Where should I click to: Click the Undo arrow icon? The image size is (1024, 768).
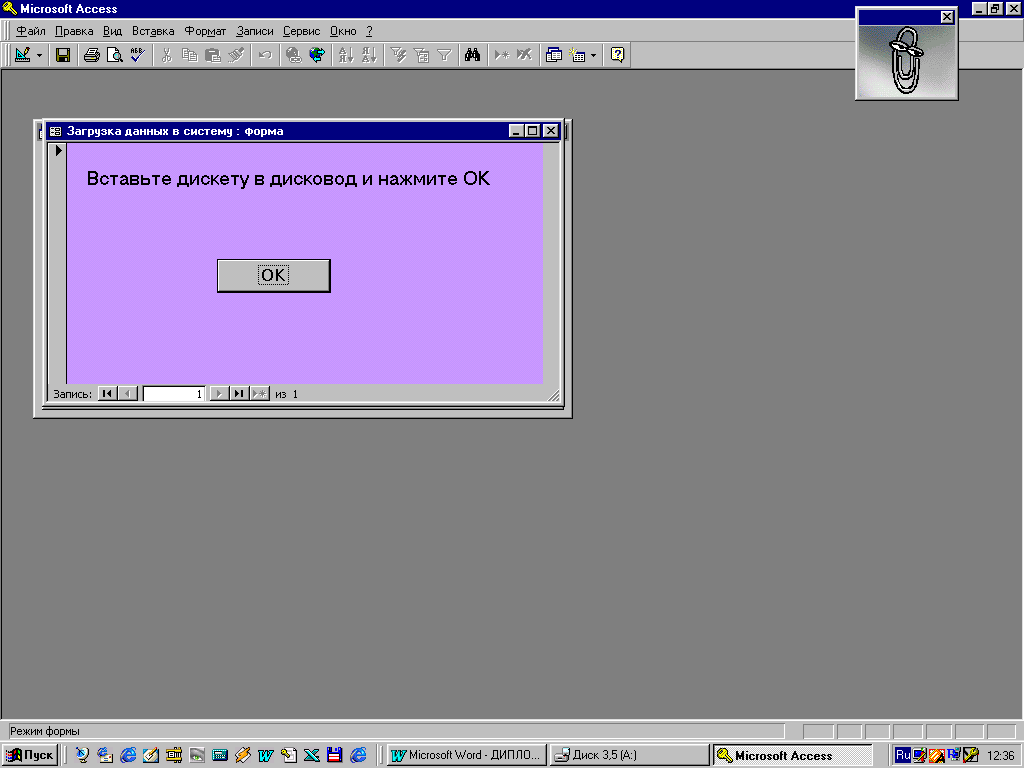[264, 55]
